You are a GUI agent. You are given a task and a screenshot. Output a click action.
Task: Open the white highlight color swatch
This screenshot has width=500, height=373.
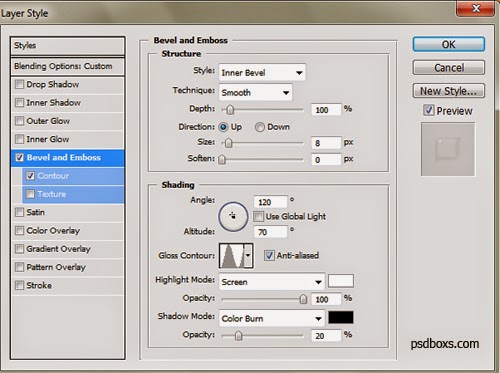[341, 281]
